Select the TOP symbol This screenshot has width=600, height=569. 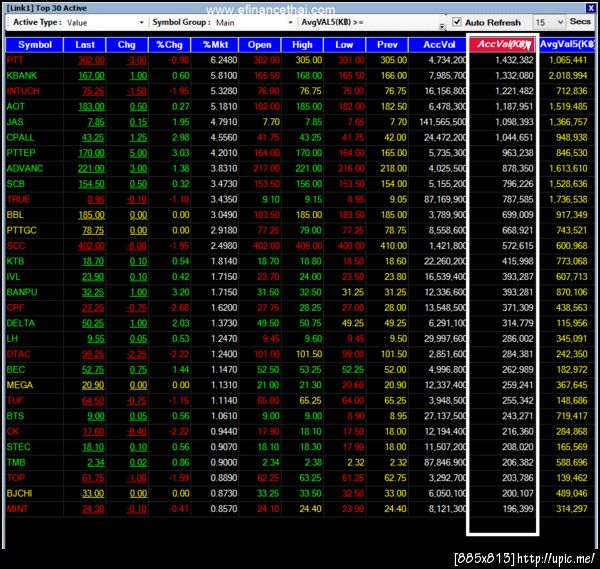tap(16, 478)
